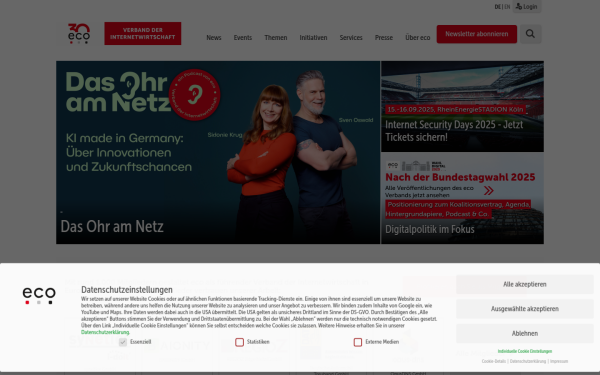Click Verband der Internetwirtschaft red banner
Viewport: 600px width, 375px height.
[x=143, y=33]
